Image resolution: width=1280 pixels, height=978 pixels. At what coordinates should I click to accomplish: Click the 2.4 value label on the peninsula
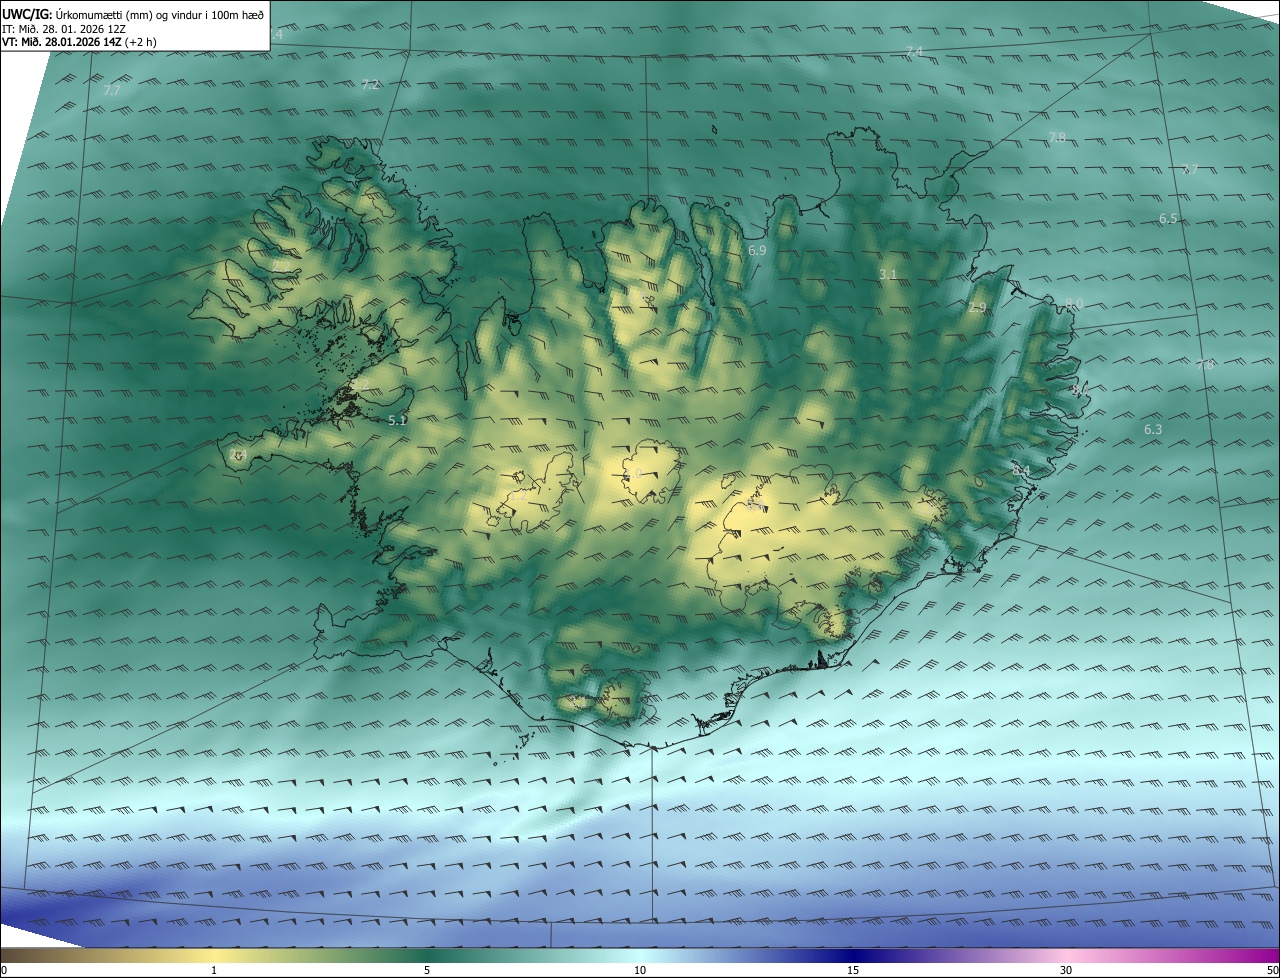[238, 455]
